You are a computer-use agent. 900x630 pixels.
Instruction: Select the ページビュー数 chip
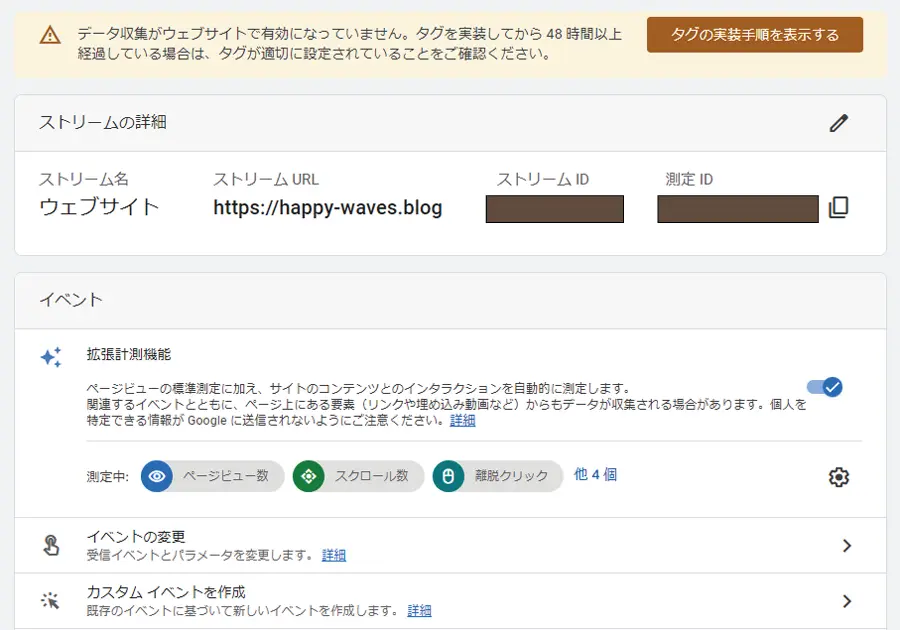click(225, 477)
